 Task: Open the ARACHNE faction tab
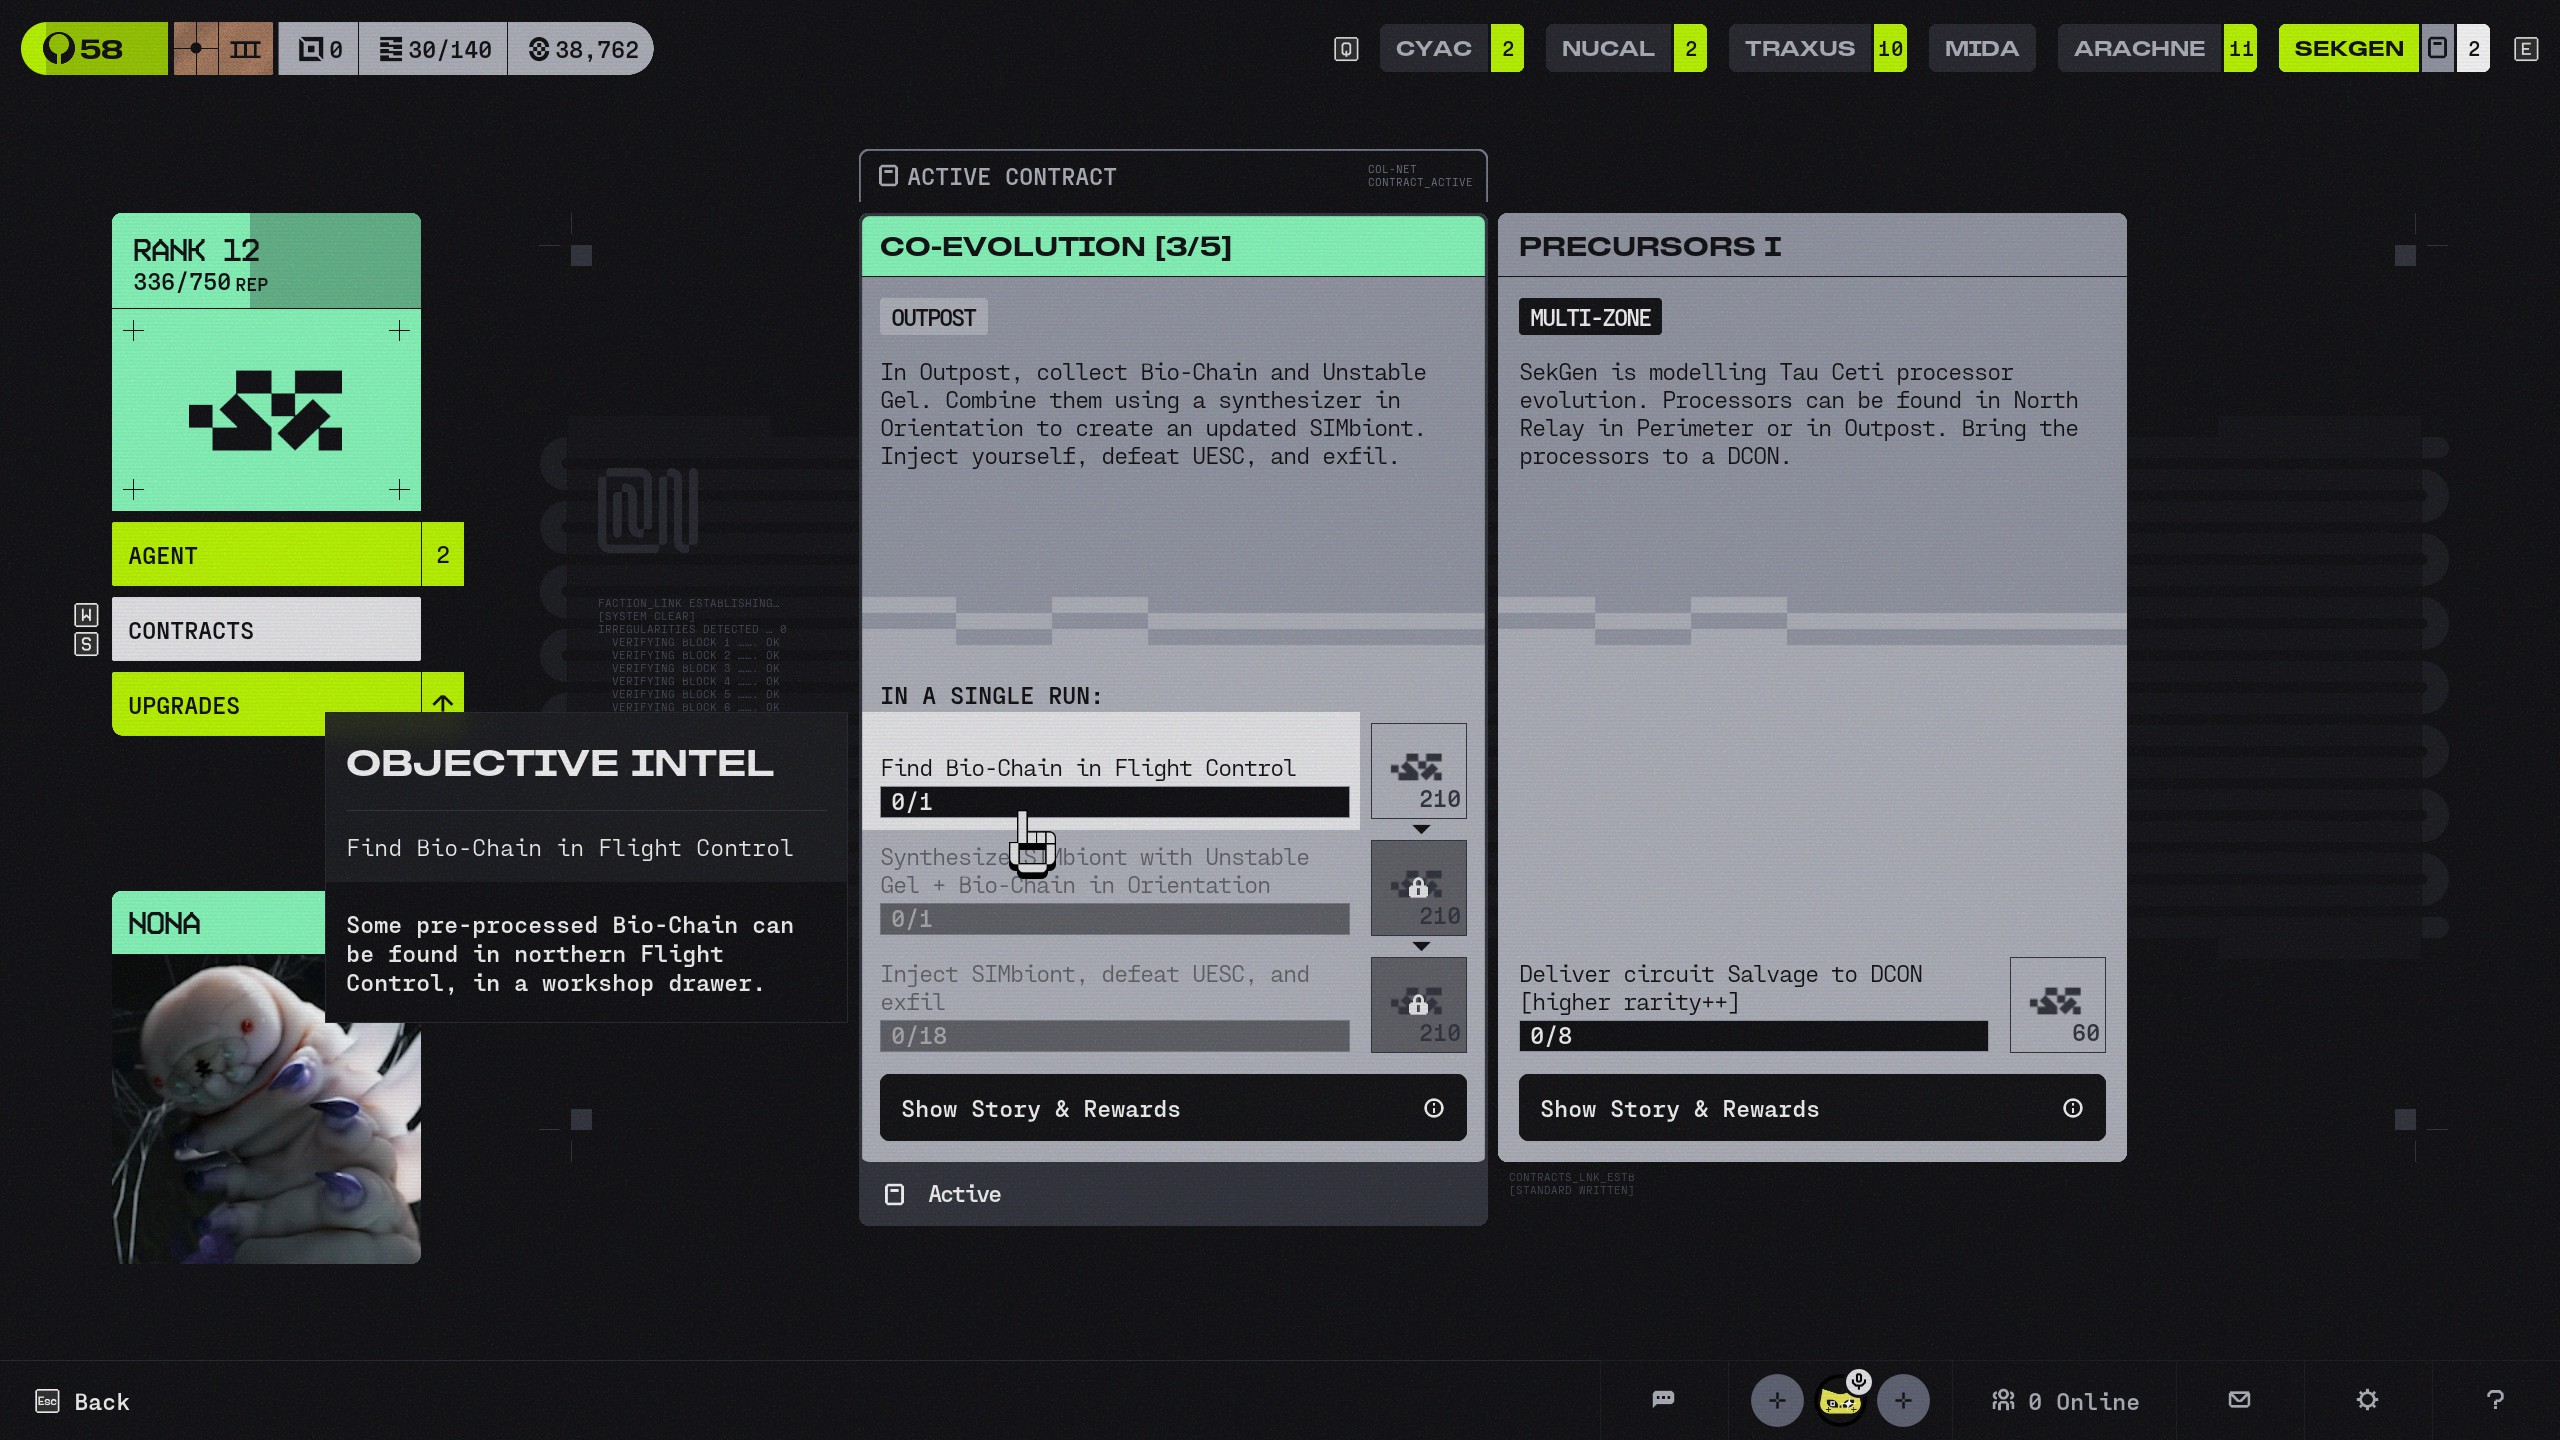2139,48
